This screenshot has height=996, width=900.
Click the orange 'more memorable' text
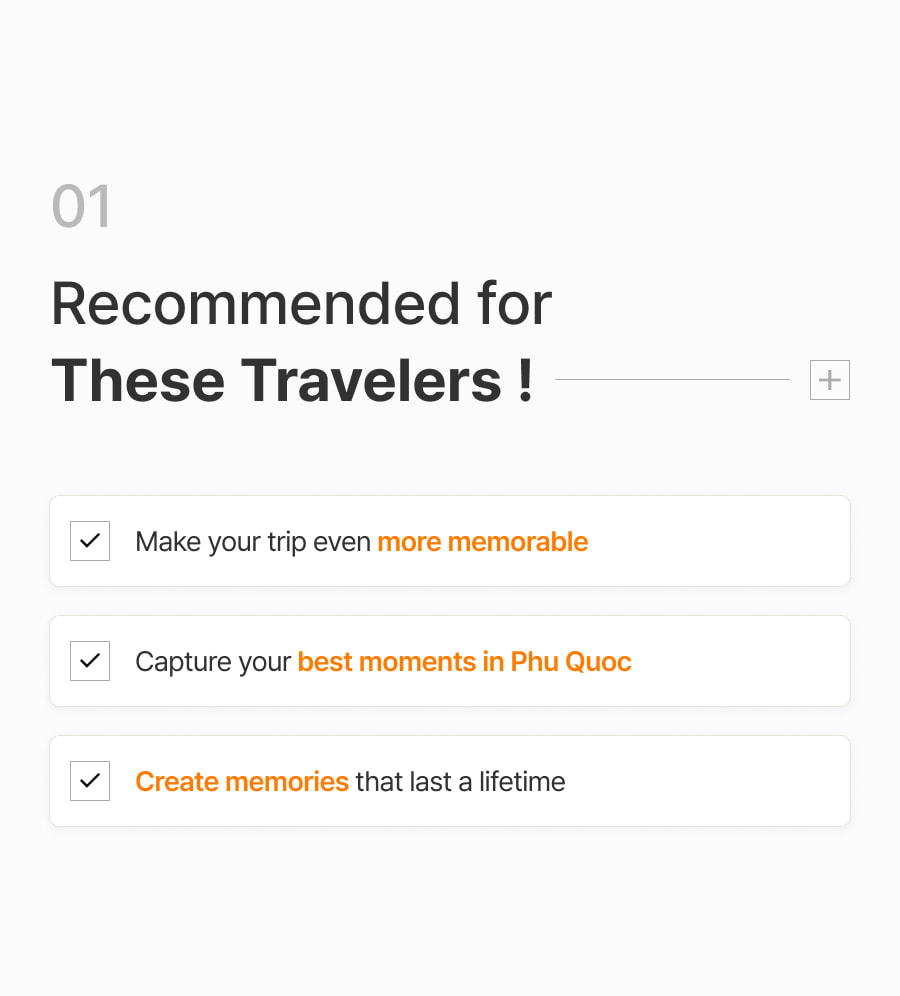coord(483,542)
